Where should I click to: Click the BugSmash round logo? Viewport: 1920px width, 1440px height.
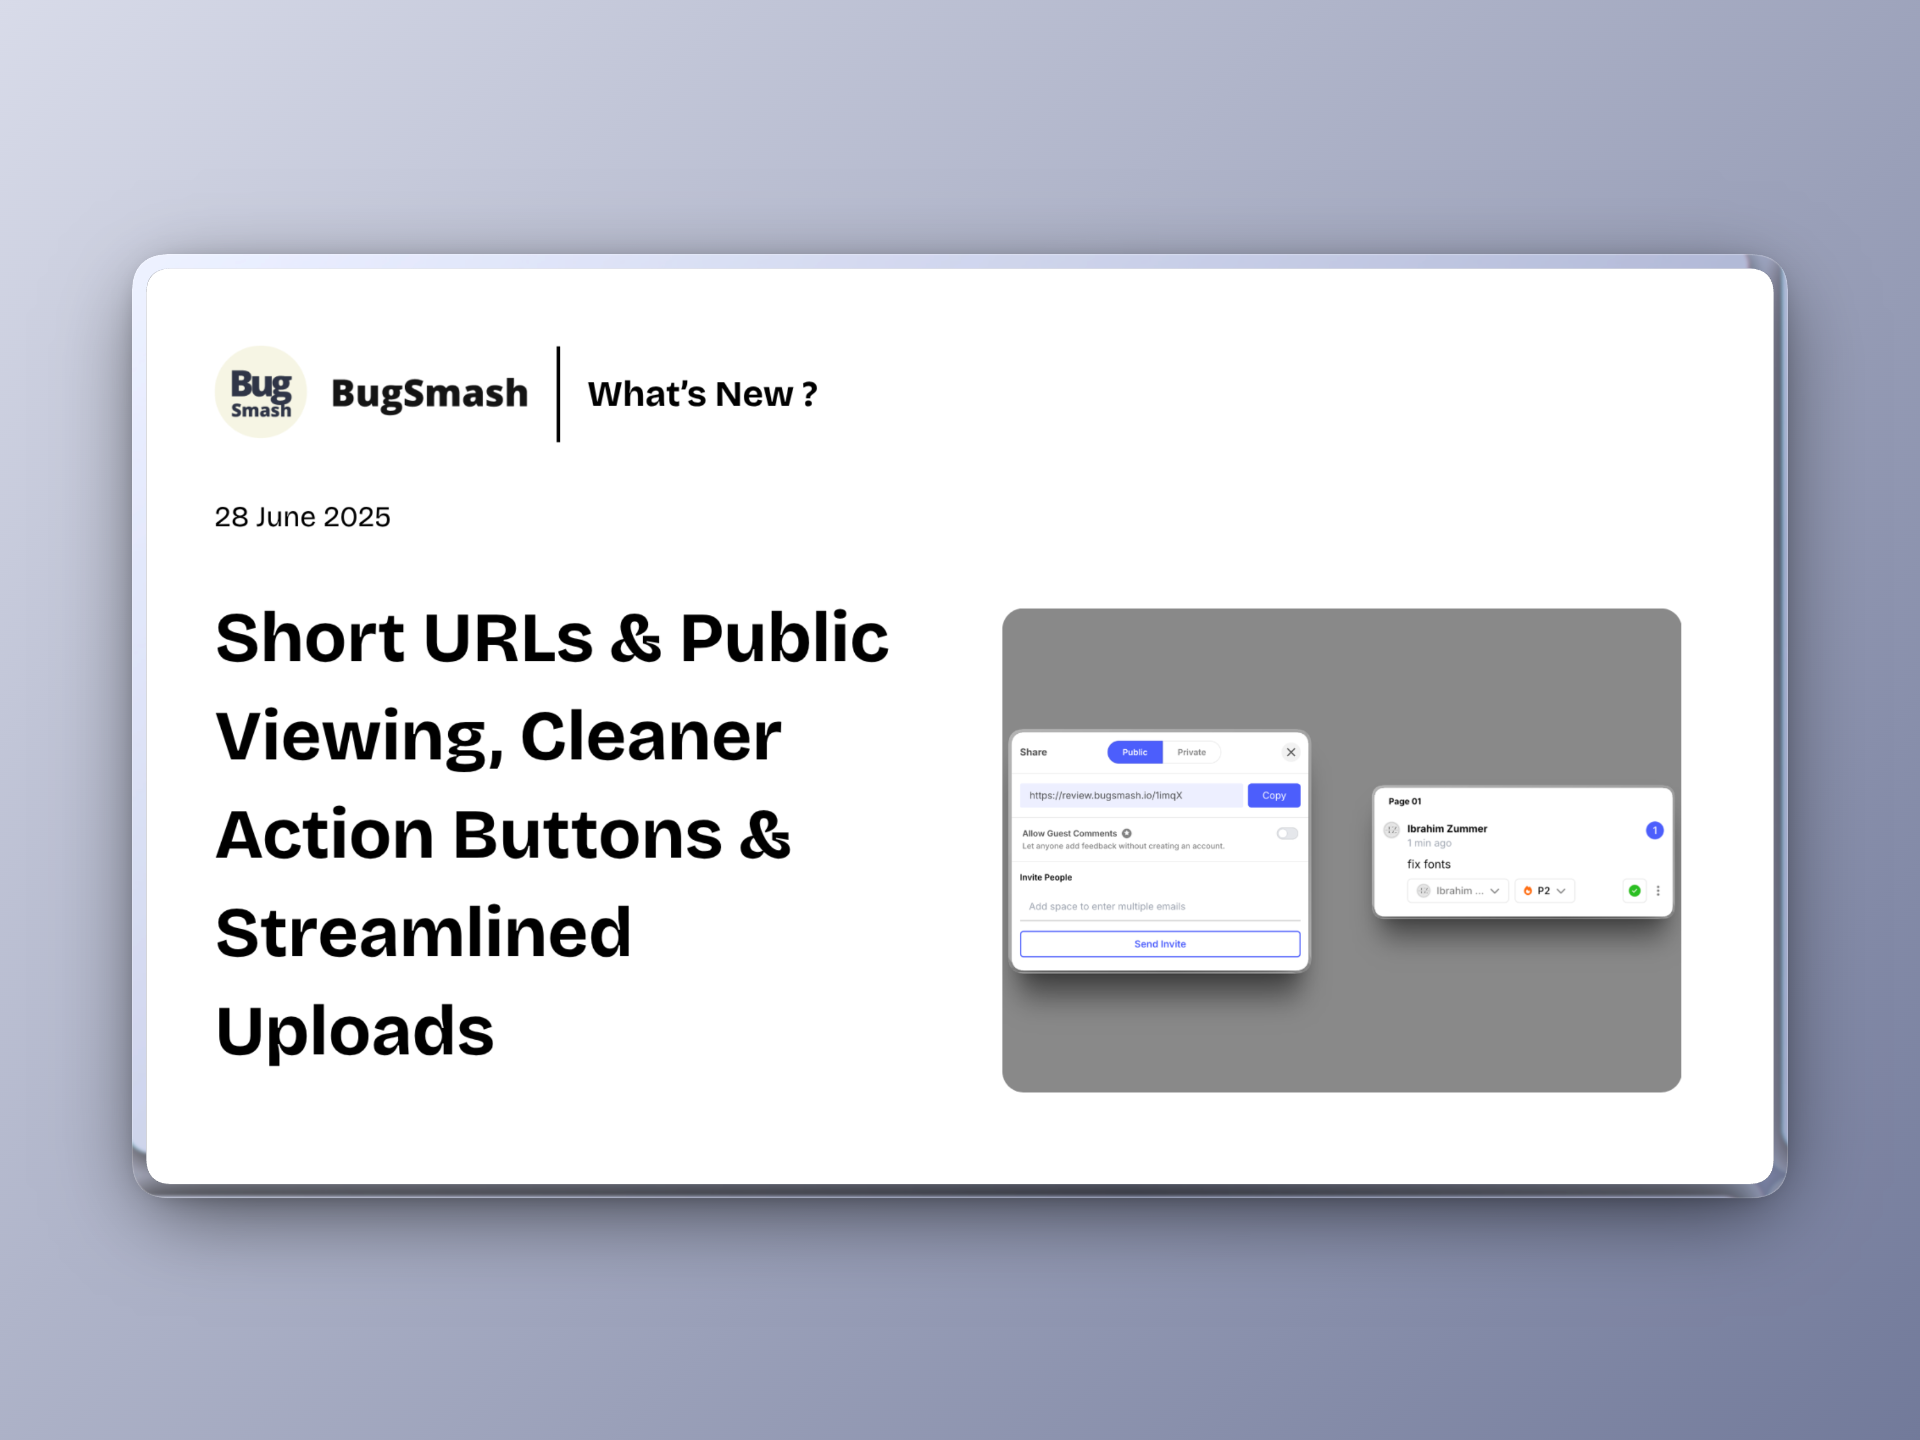tap(260, 392)
